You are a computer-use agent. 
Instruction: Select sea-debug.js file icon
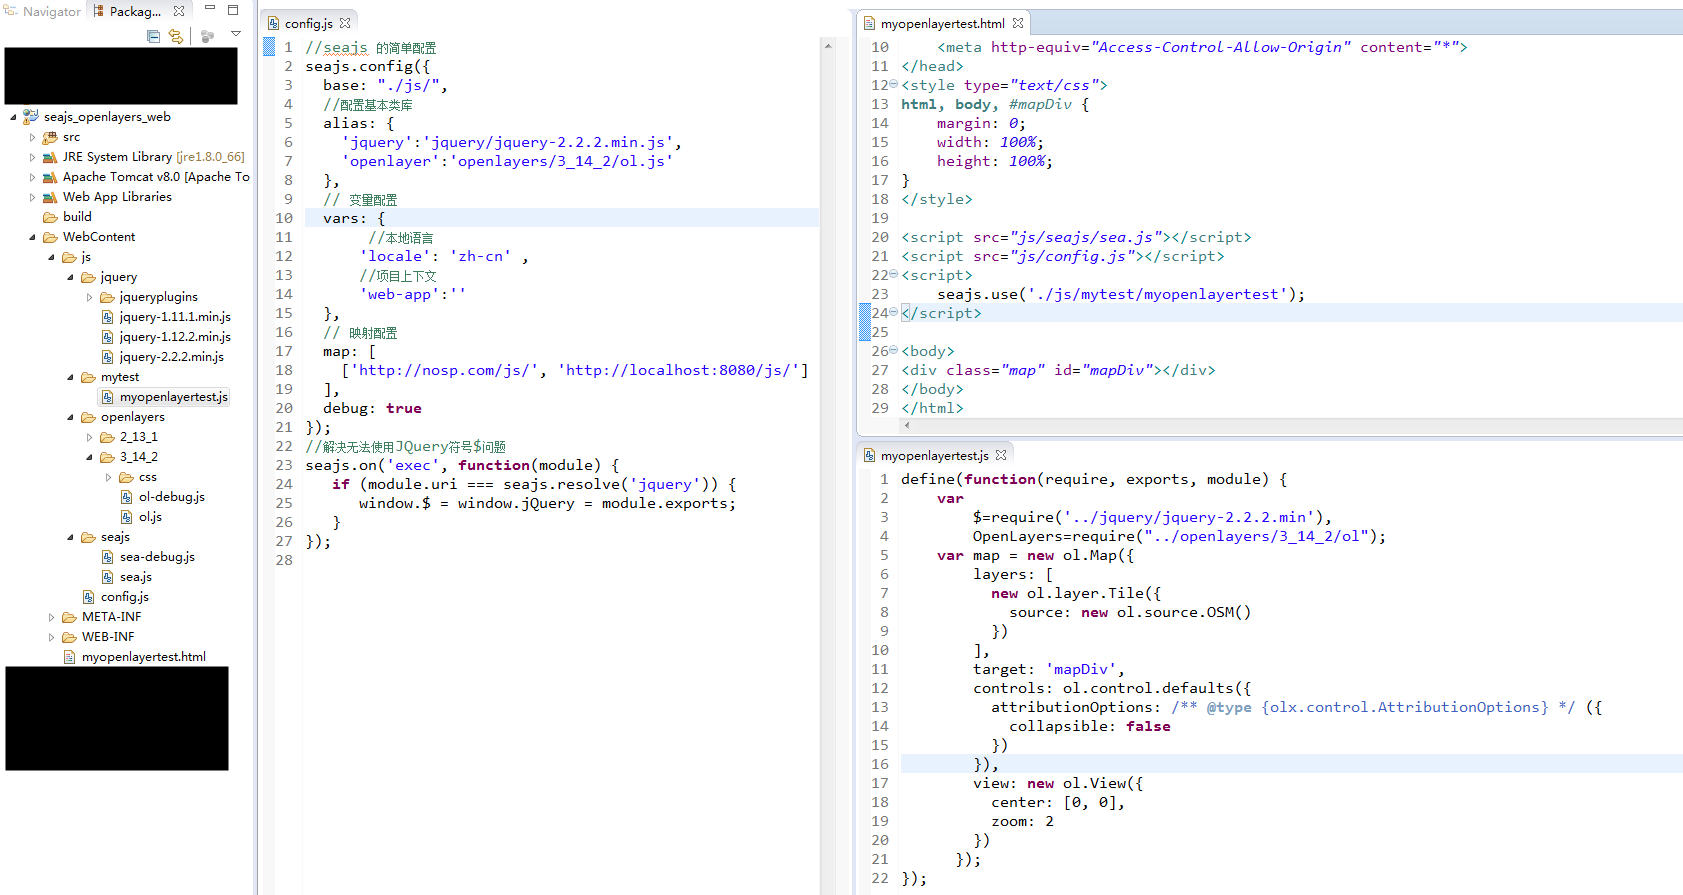pos(107,557)
